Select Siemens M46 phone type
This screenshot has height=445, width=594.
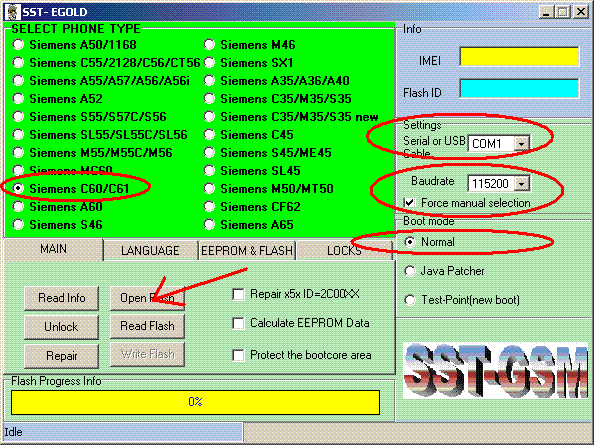(209, 45)
